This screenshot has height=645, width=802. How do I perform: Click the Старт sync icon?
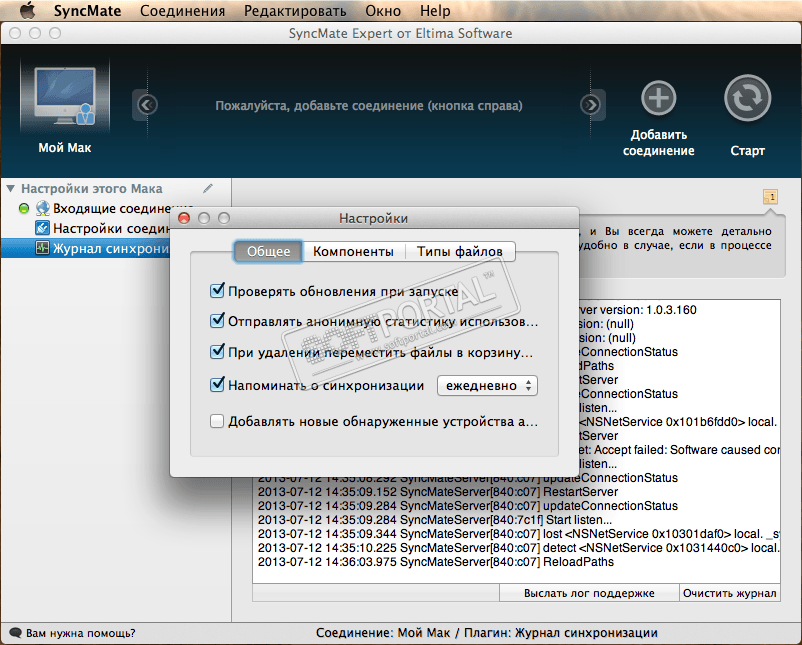tap(747, 98)
